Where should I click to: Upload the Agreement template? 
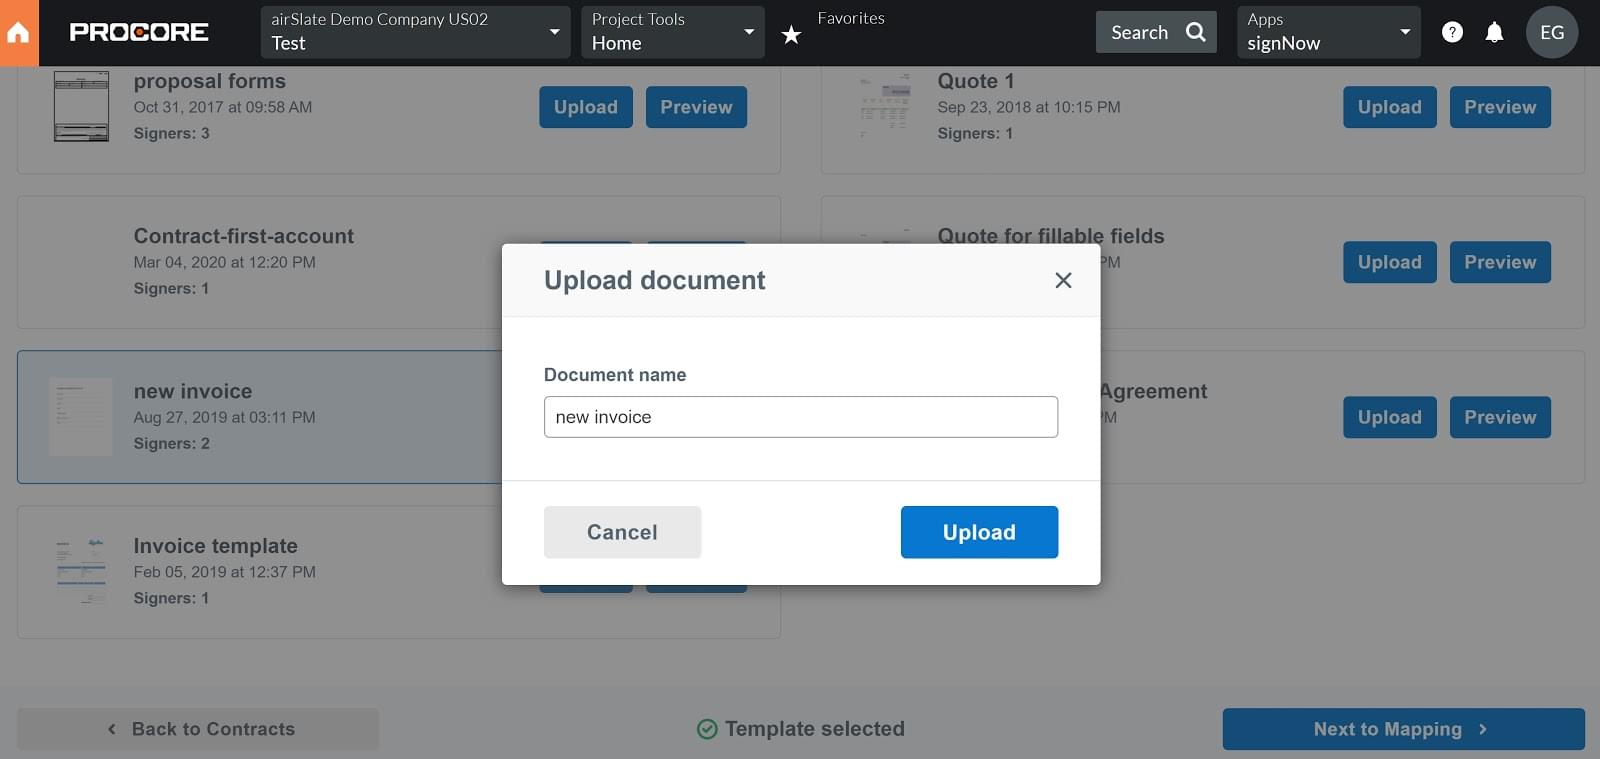(1389, 417)
